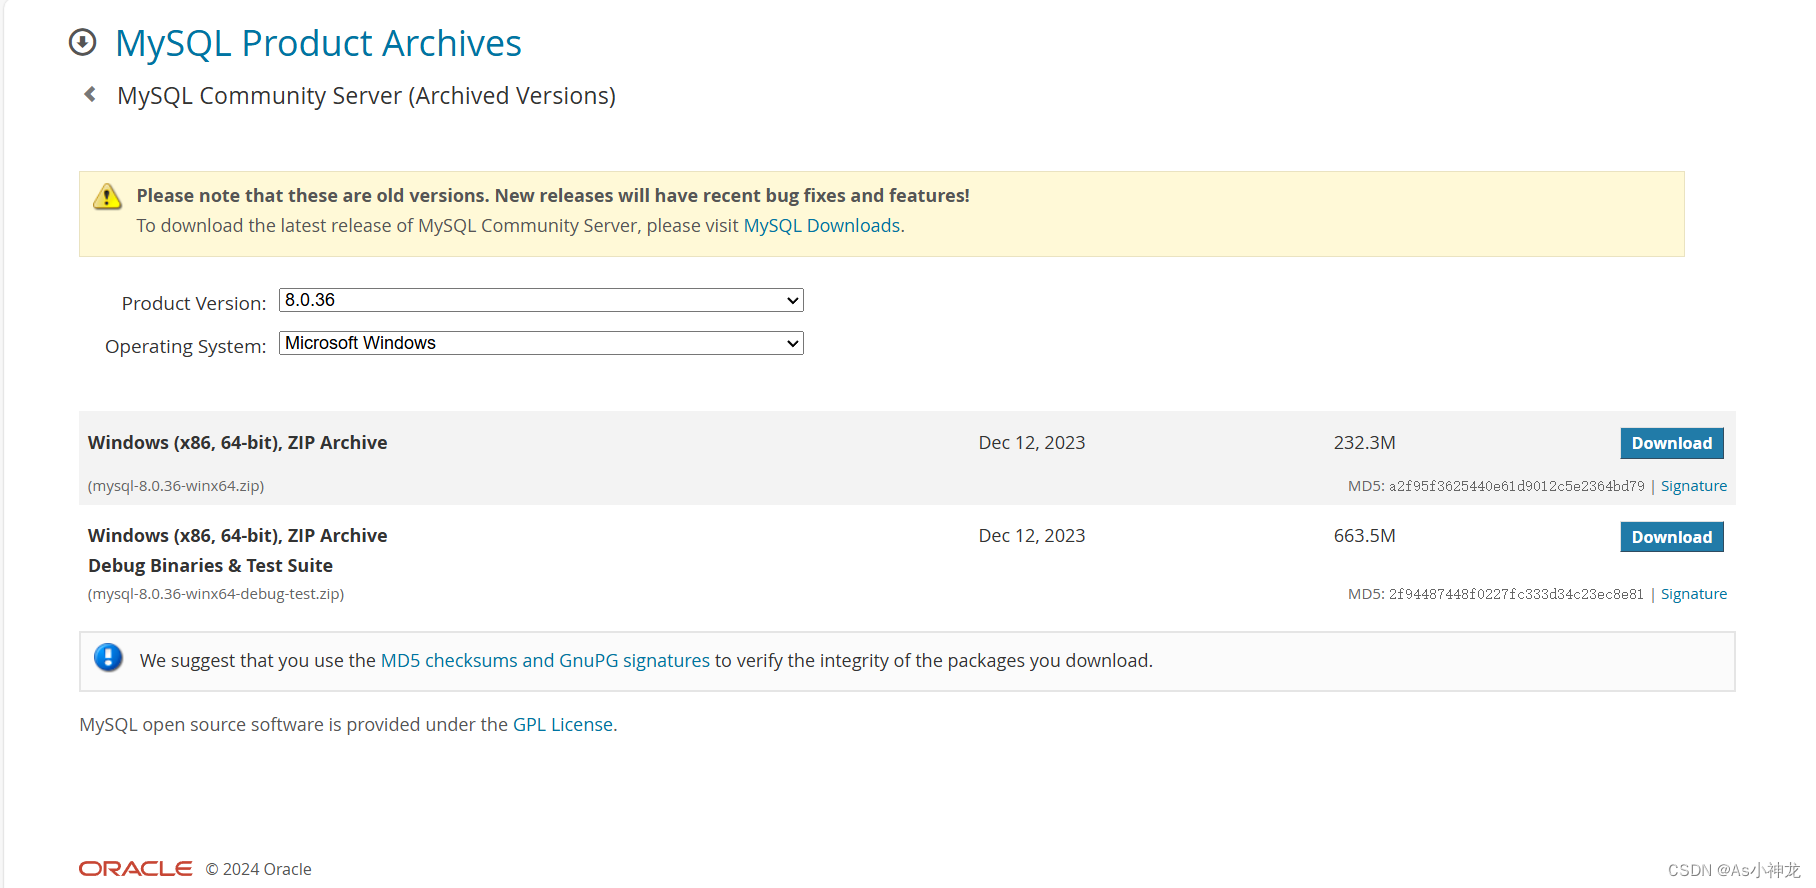
Task: Click the Oracle logo in footer
Action: [136, 868]
